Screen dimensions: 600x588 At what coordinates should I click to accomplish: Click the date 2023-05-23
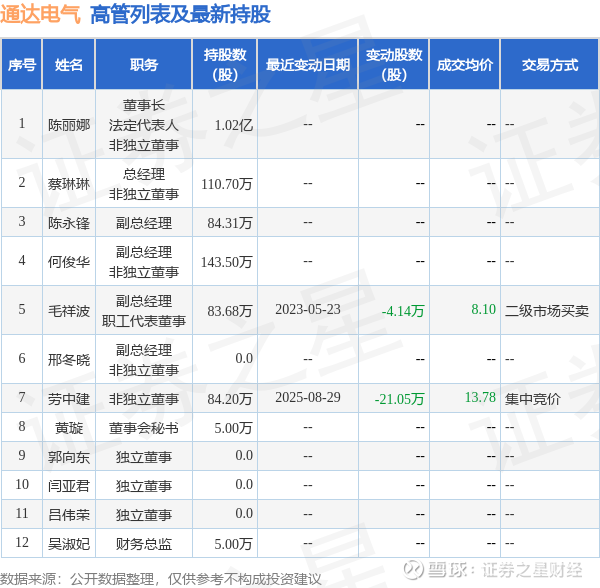(308, 309)
